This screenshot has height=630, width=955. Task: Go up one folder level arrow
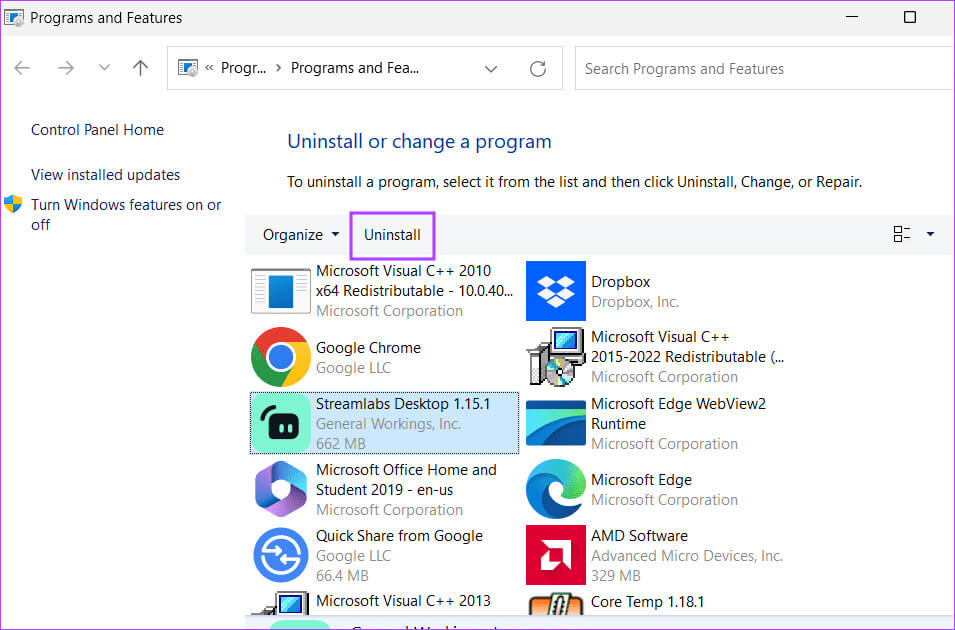click(141, 68)
